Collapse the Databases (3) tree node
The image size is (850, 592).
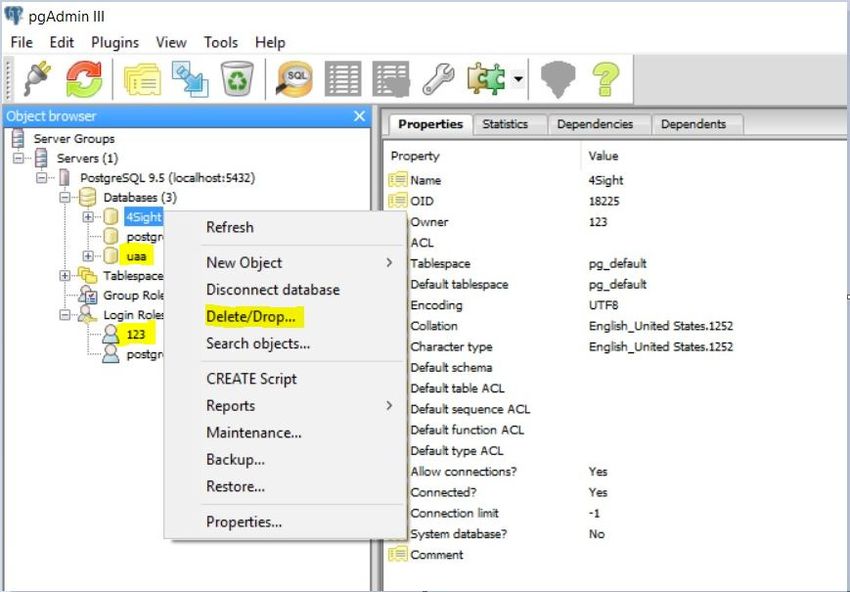click(65, 198)
